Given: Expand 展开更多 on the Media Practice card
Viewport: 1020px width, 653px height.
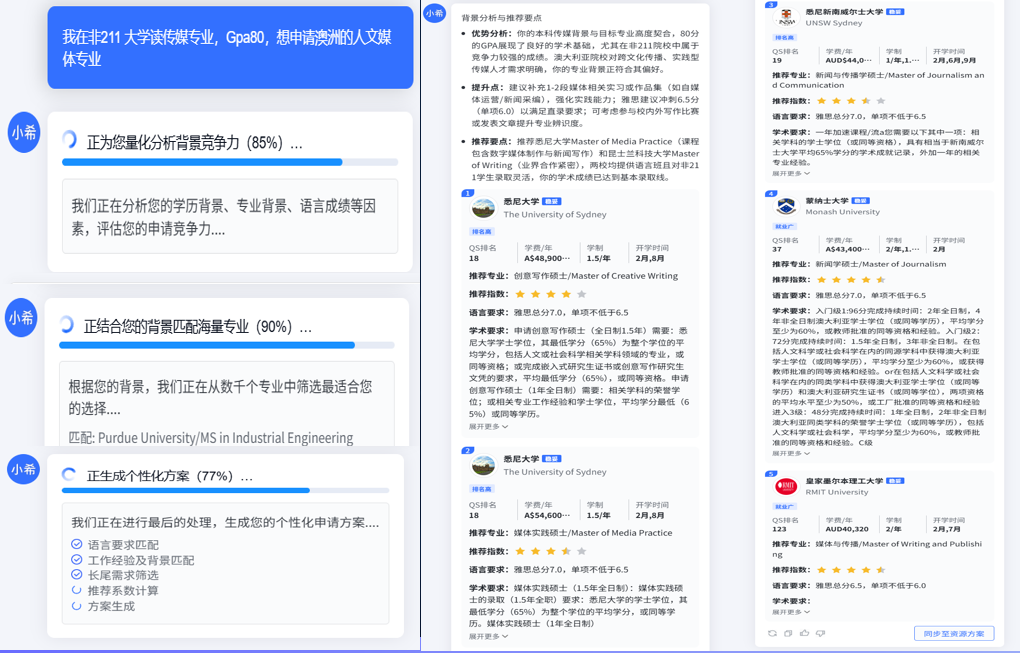Looking at the screenshot, I should 489,636.
